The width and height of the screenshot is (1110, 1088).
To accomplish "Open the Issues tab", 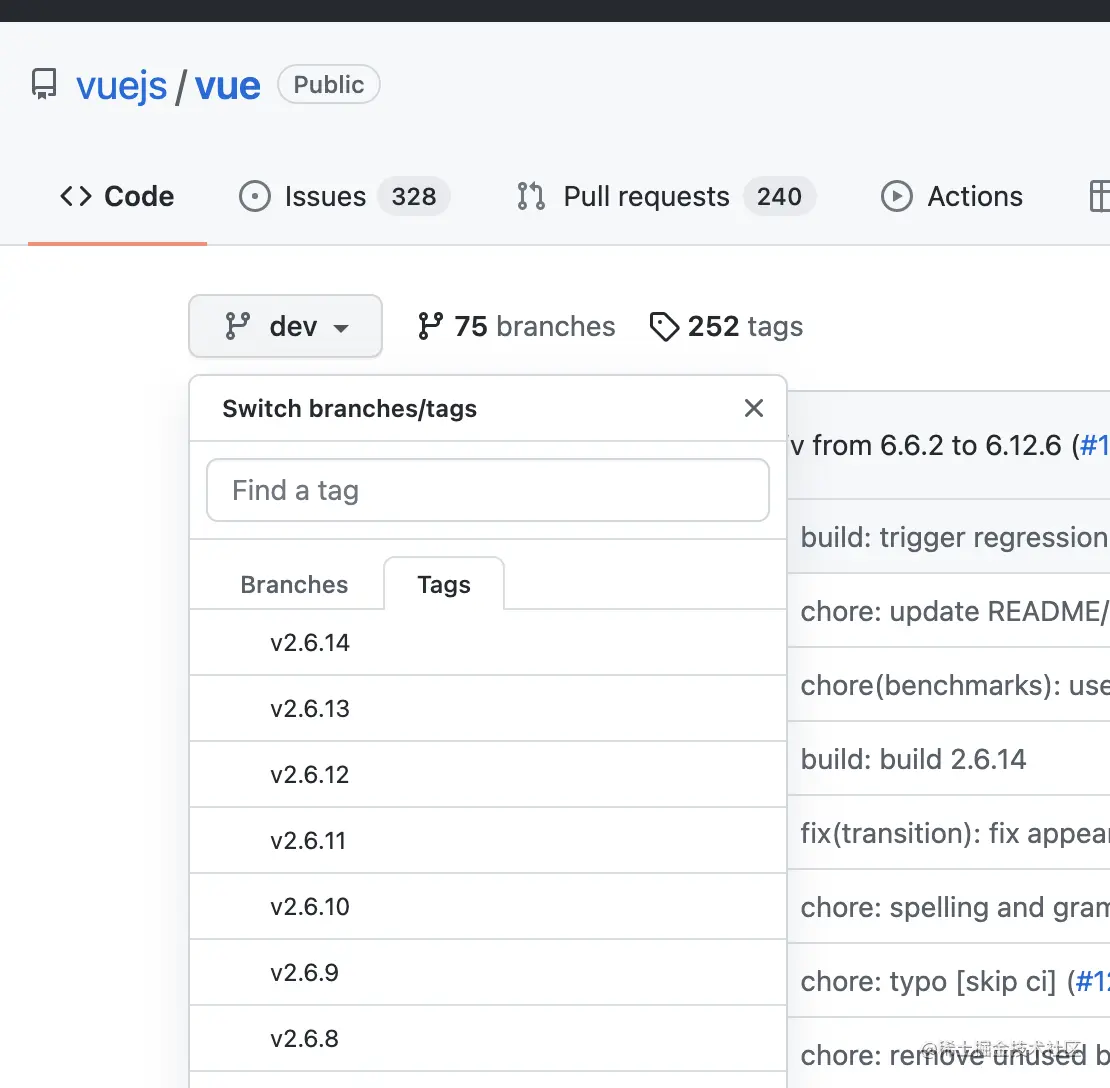I will tap(344, 196).
